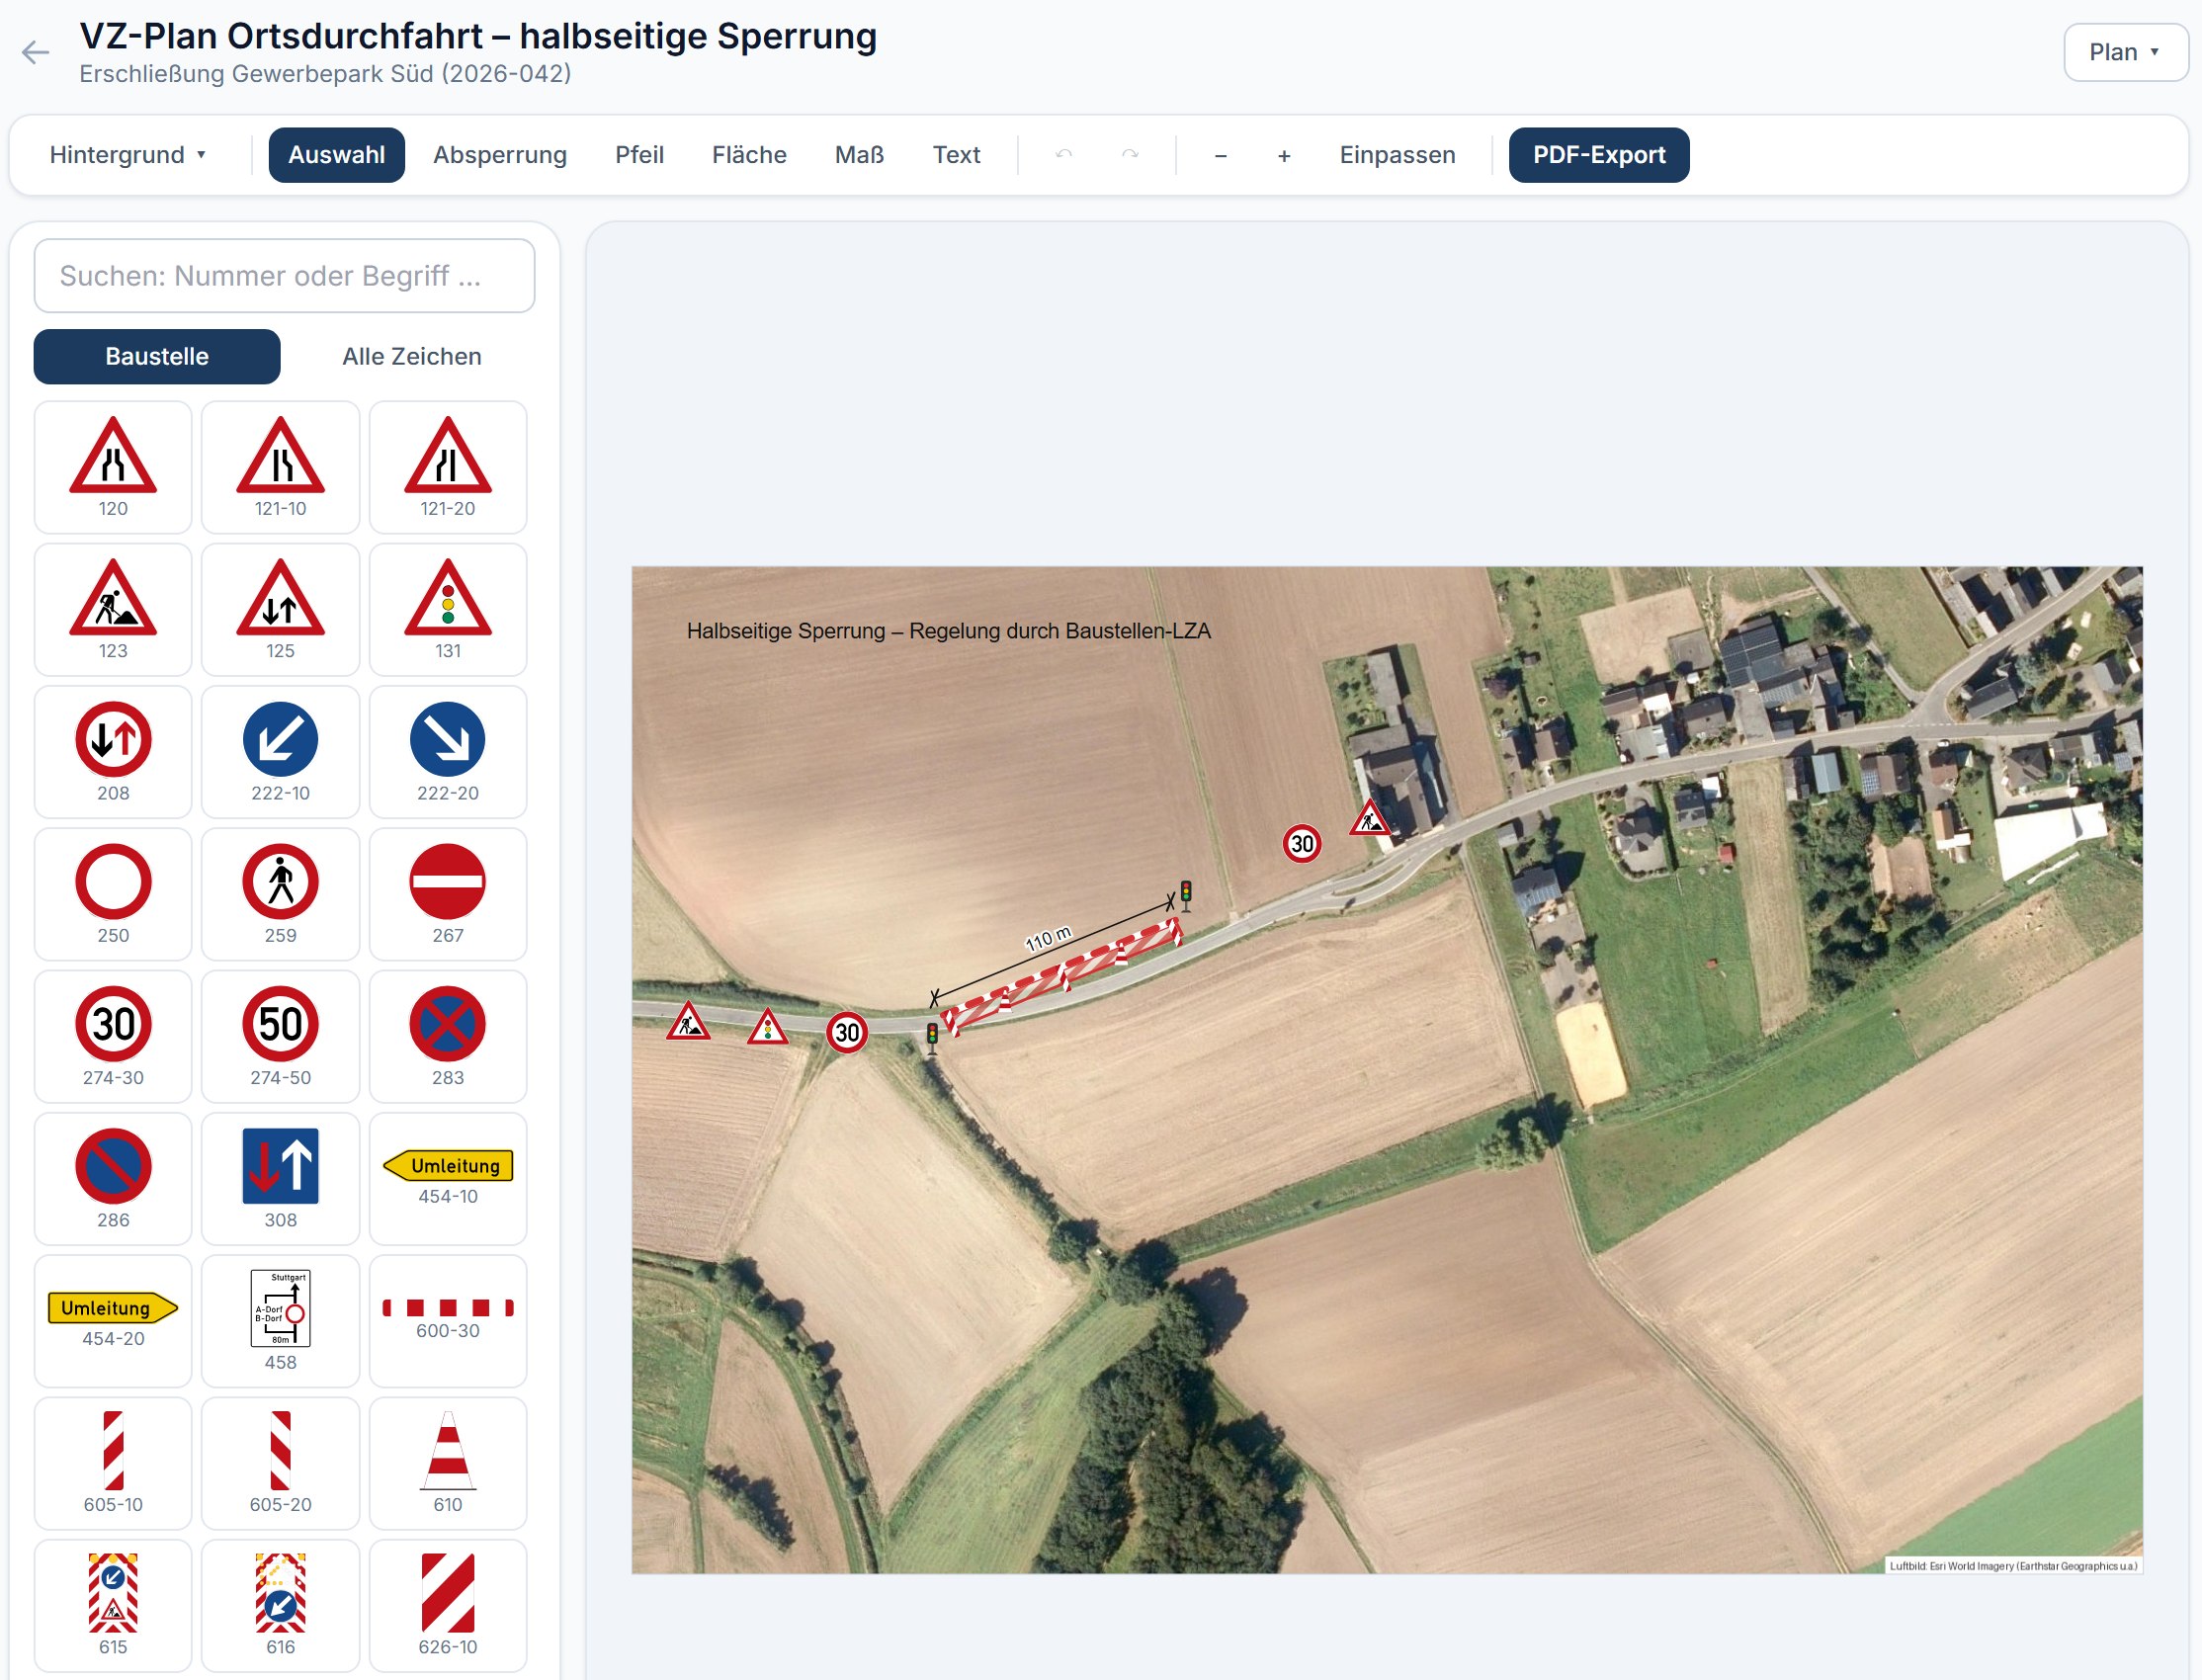Select the red-white barrier on road

1062,976
